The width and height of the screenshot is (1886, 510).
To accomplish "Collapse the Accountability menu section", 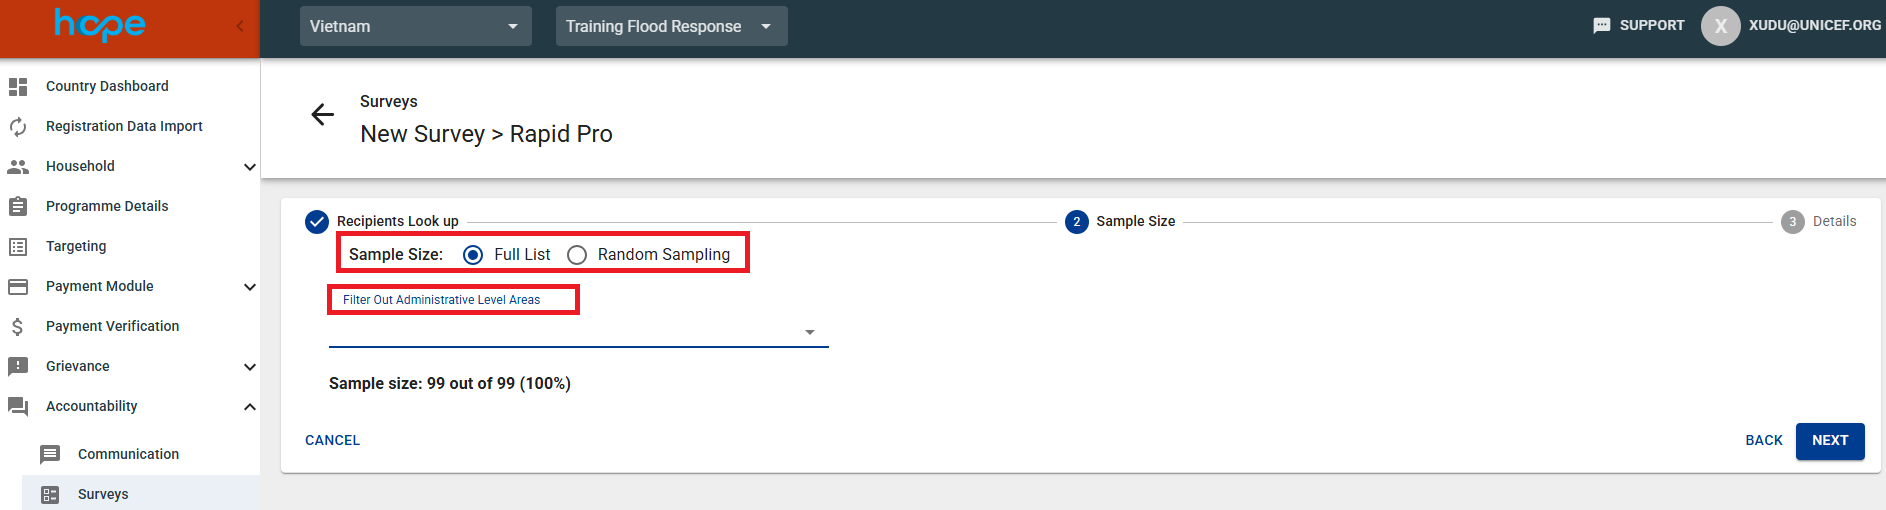I will point(249,407).
